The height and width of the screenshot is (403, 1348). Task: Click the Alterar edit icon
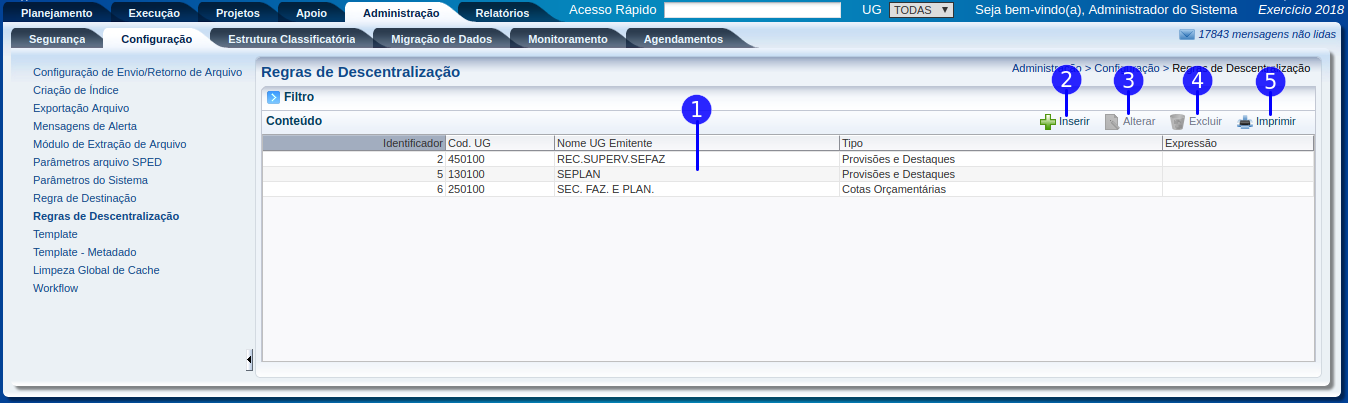tap(1112, 122)
